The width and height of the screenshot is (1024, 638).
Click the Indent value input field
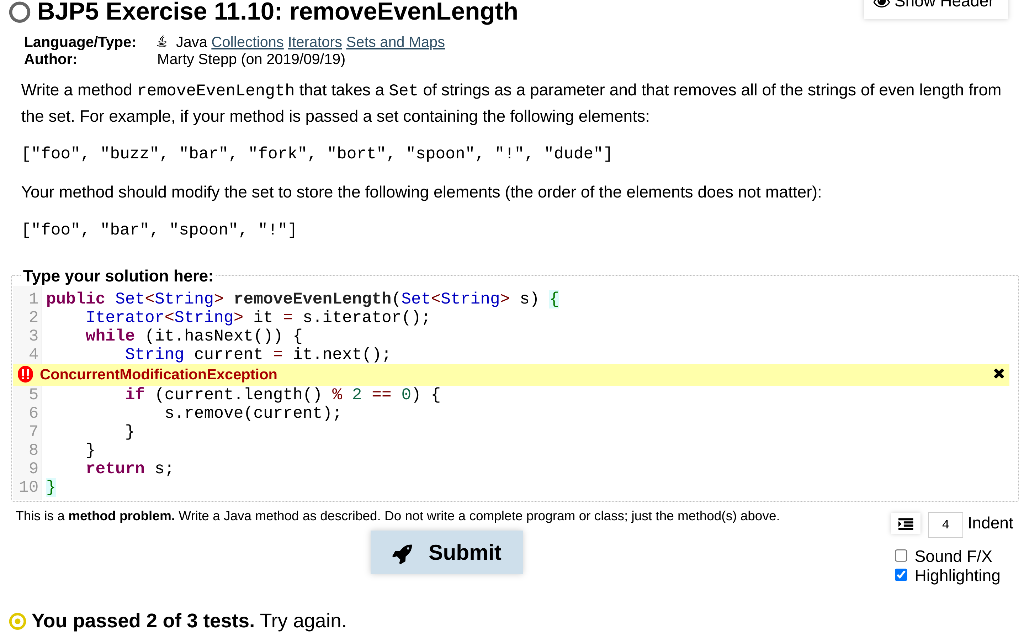pyautogui.click(x=944, y=523)
